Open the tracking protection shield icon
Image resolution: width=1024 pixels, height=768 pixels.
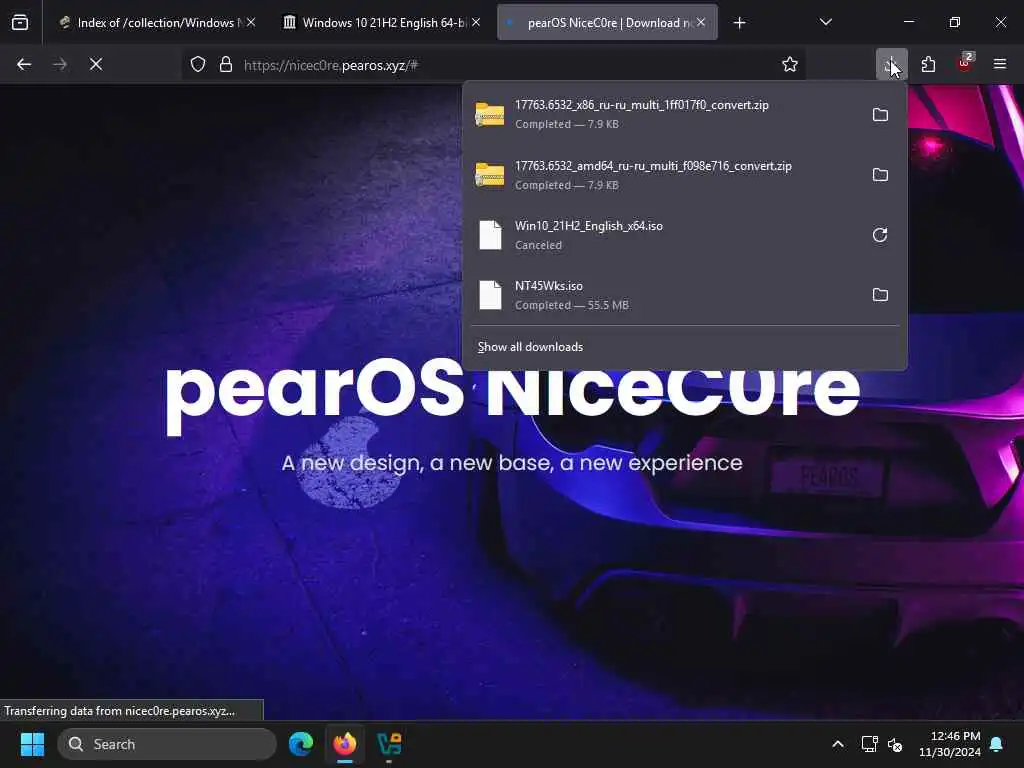(198, 64)
